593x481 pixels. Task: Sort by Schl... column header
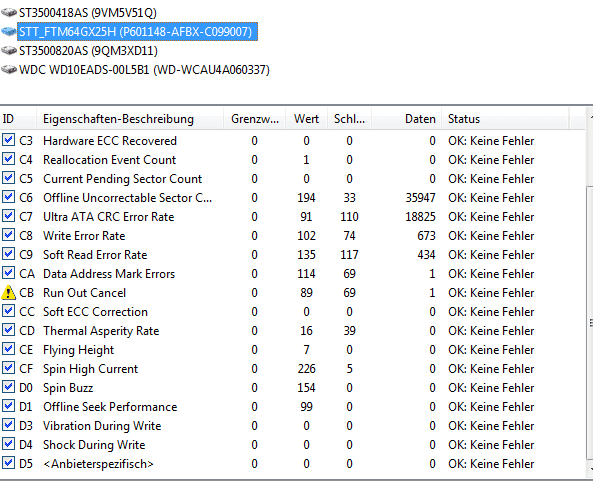[x=349, y=119]
